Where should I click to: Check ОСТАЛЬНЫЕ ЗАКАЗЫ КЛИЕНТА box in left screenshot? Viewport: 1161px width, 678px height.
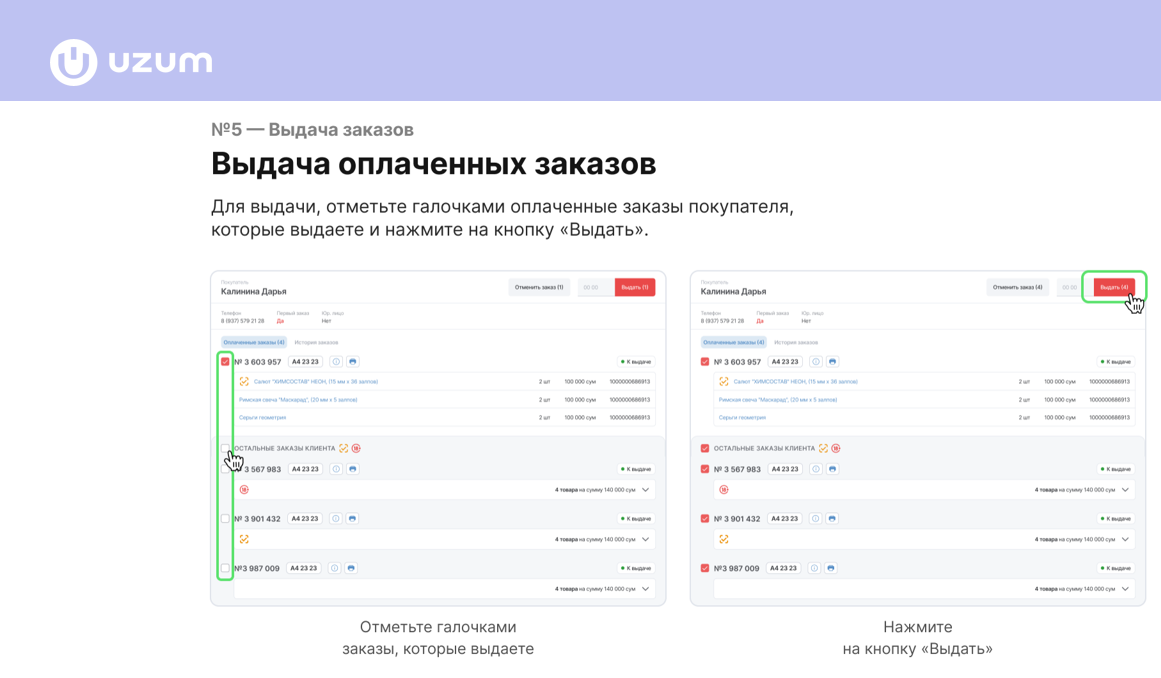tap(225, 449)
